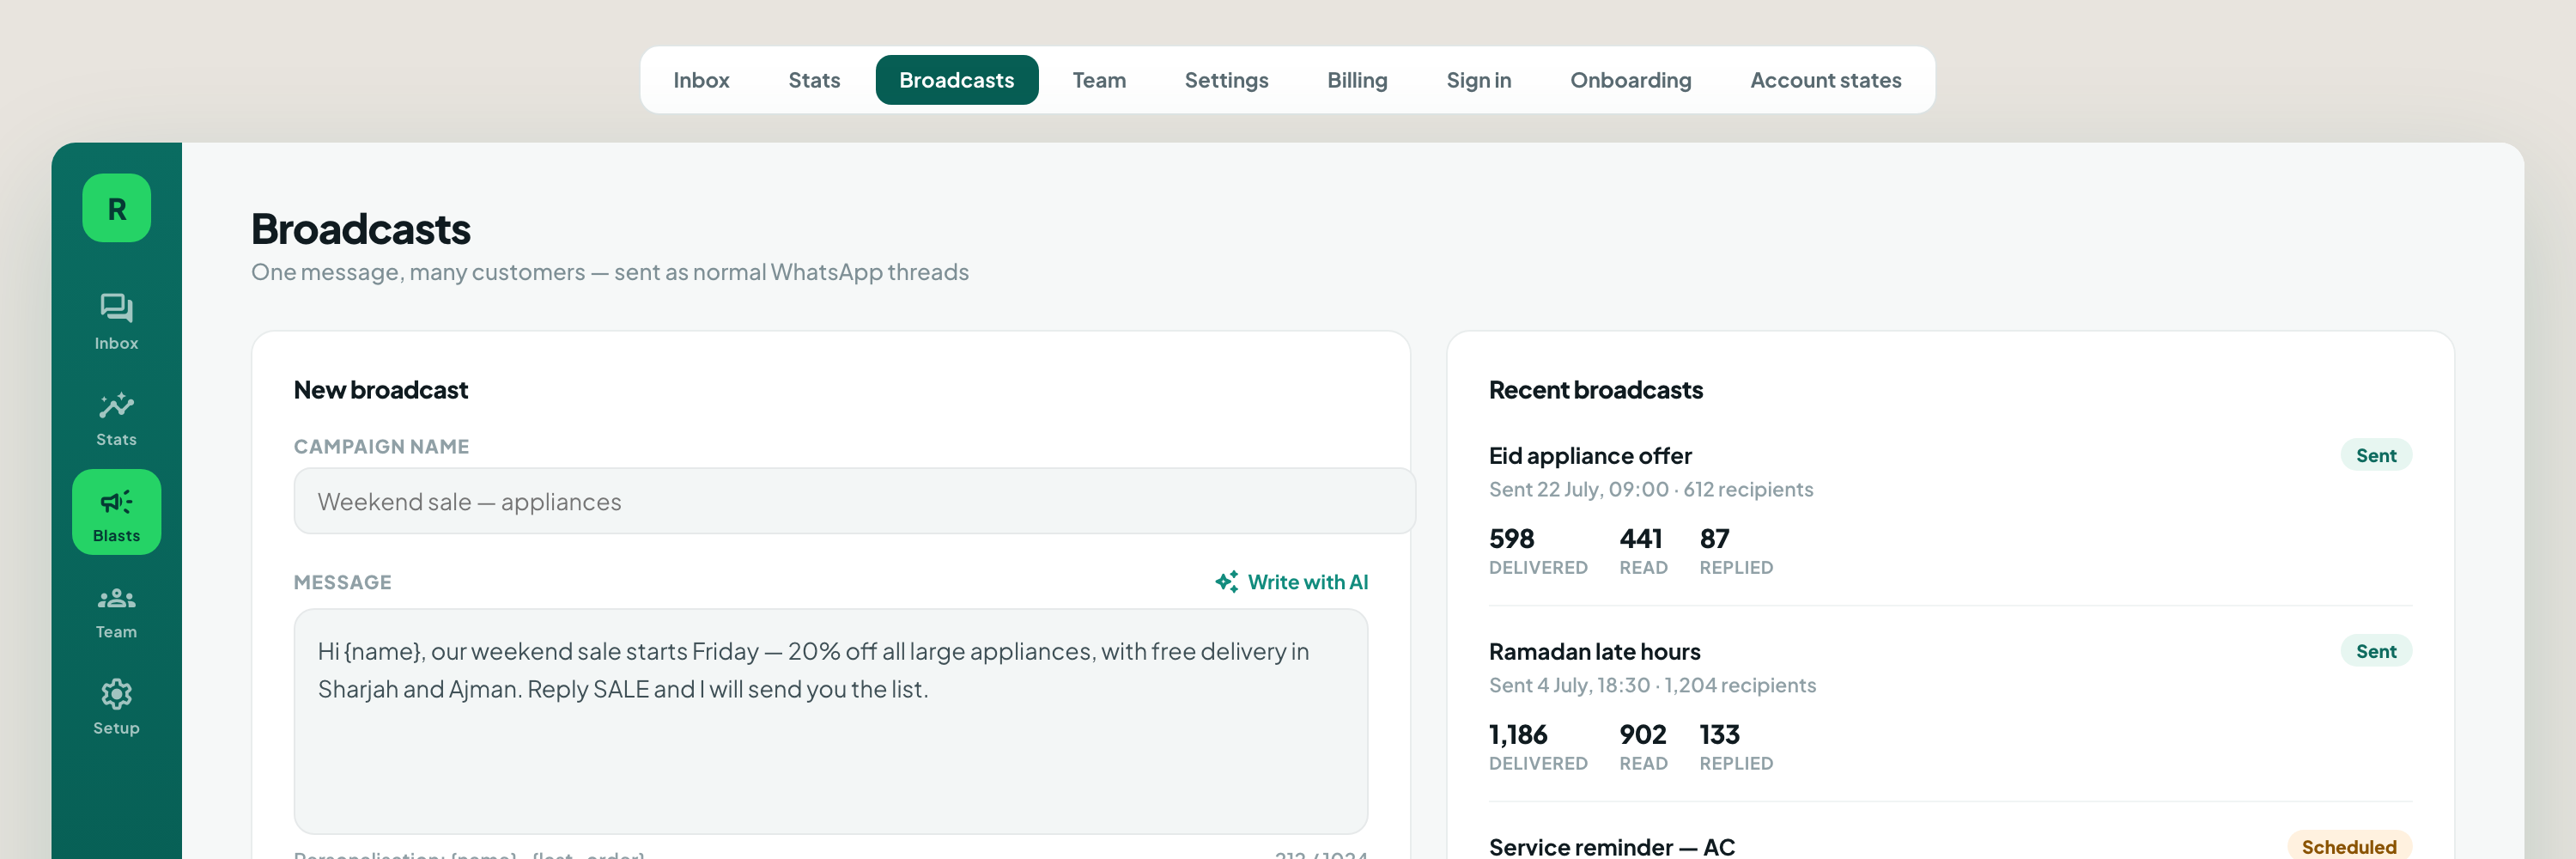This screenshot has width=2576, height=859.
Task: Click 'Sent 22 July, 09:00 · 612 recipients' text
Action: [x=1650, y=489]
